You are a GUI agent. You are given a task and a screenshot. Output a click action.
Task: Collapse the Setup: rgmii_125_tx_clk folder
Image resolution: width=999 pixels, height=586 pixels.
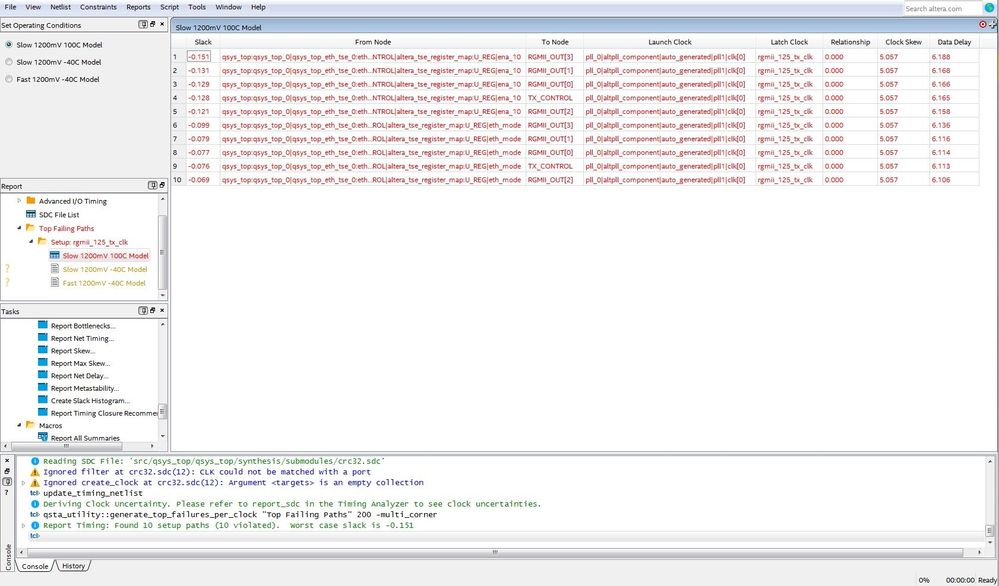[31, 241]
